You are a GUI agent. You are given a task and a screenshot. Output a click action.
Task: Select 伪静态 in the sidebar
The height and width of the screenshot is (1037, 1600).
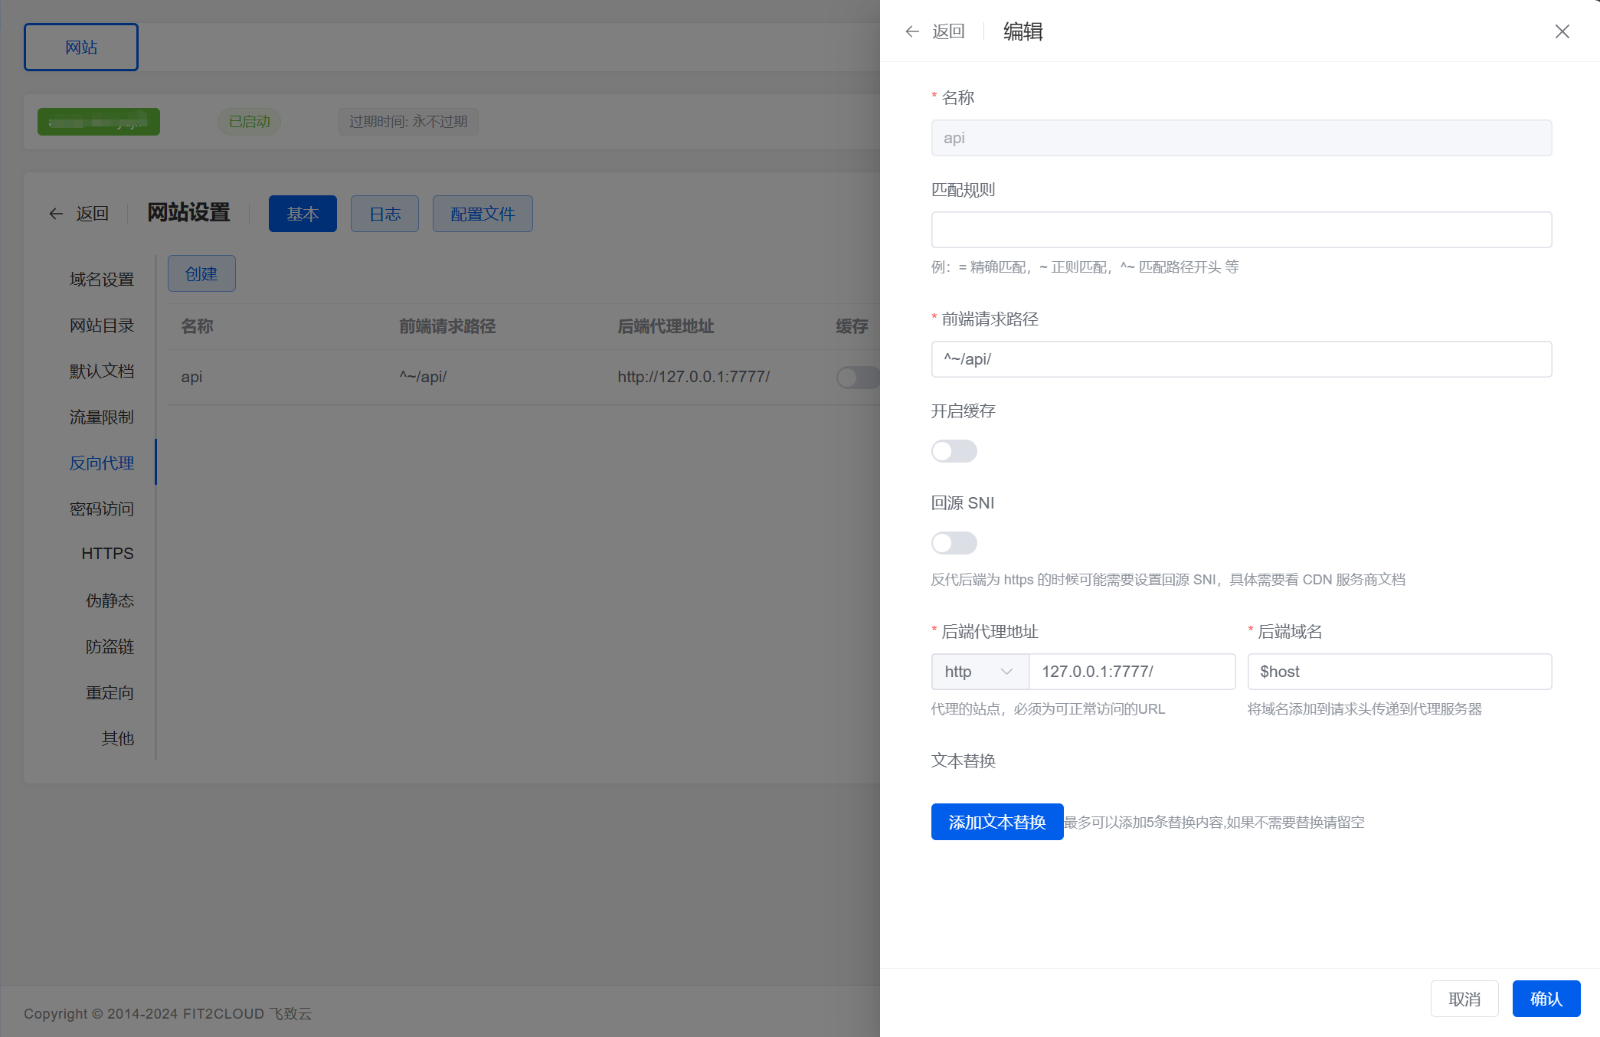click(x=111, y=600)
